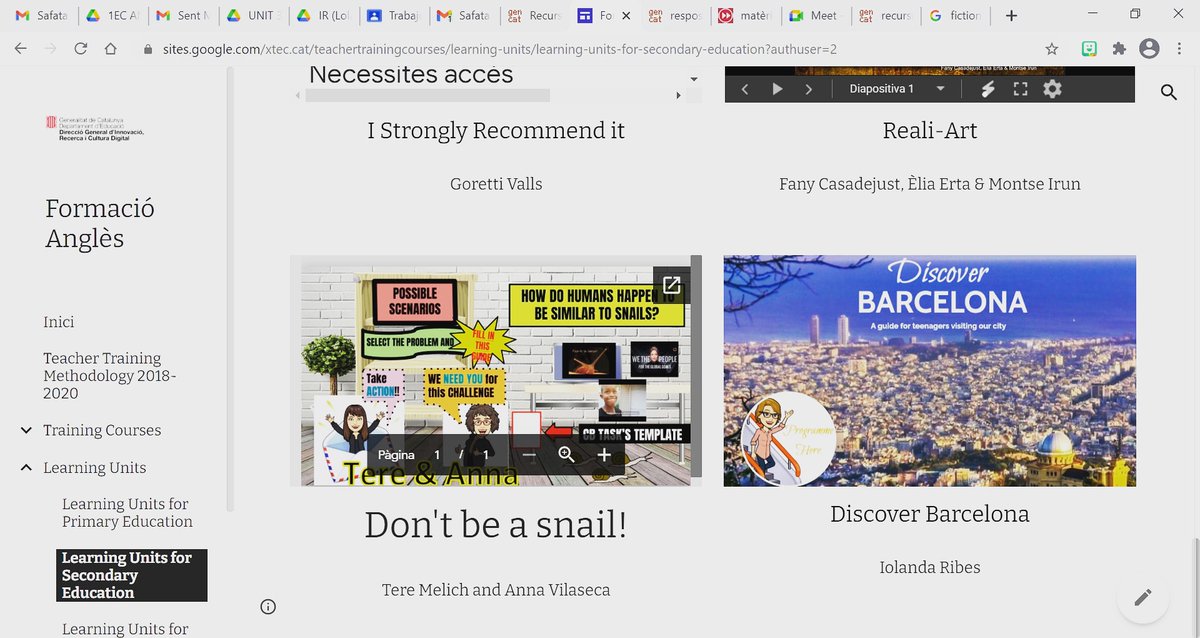
Task: Click the lightning icon in slideshow toolbar
Action: coord(988,89)
